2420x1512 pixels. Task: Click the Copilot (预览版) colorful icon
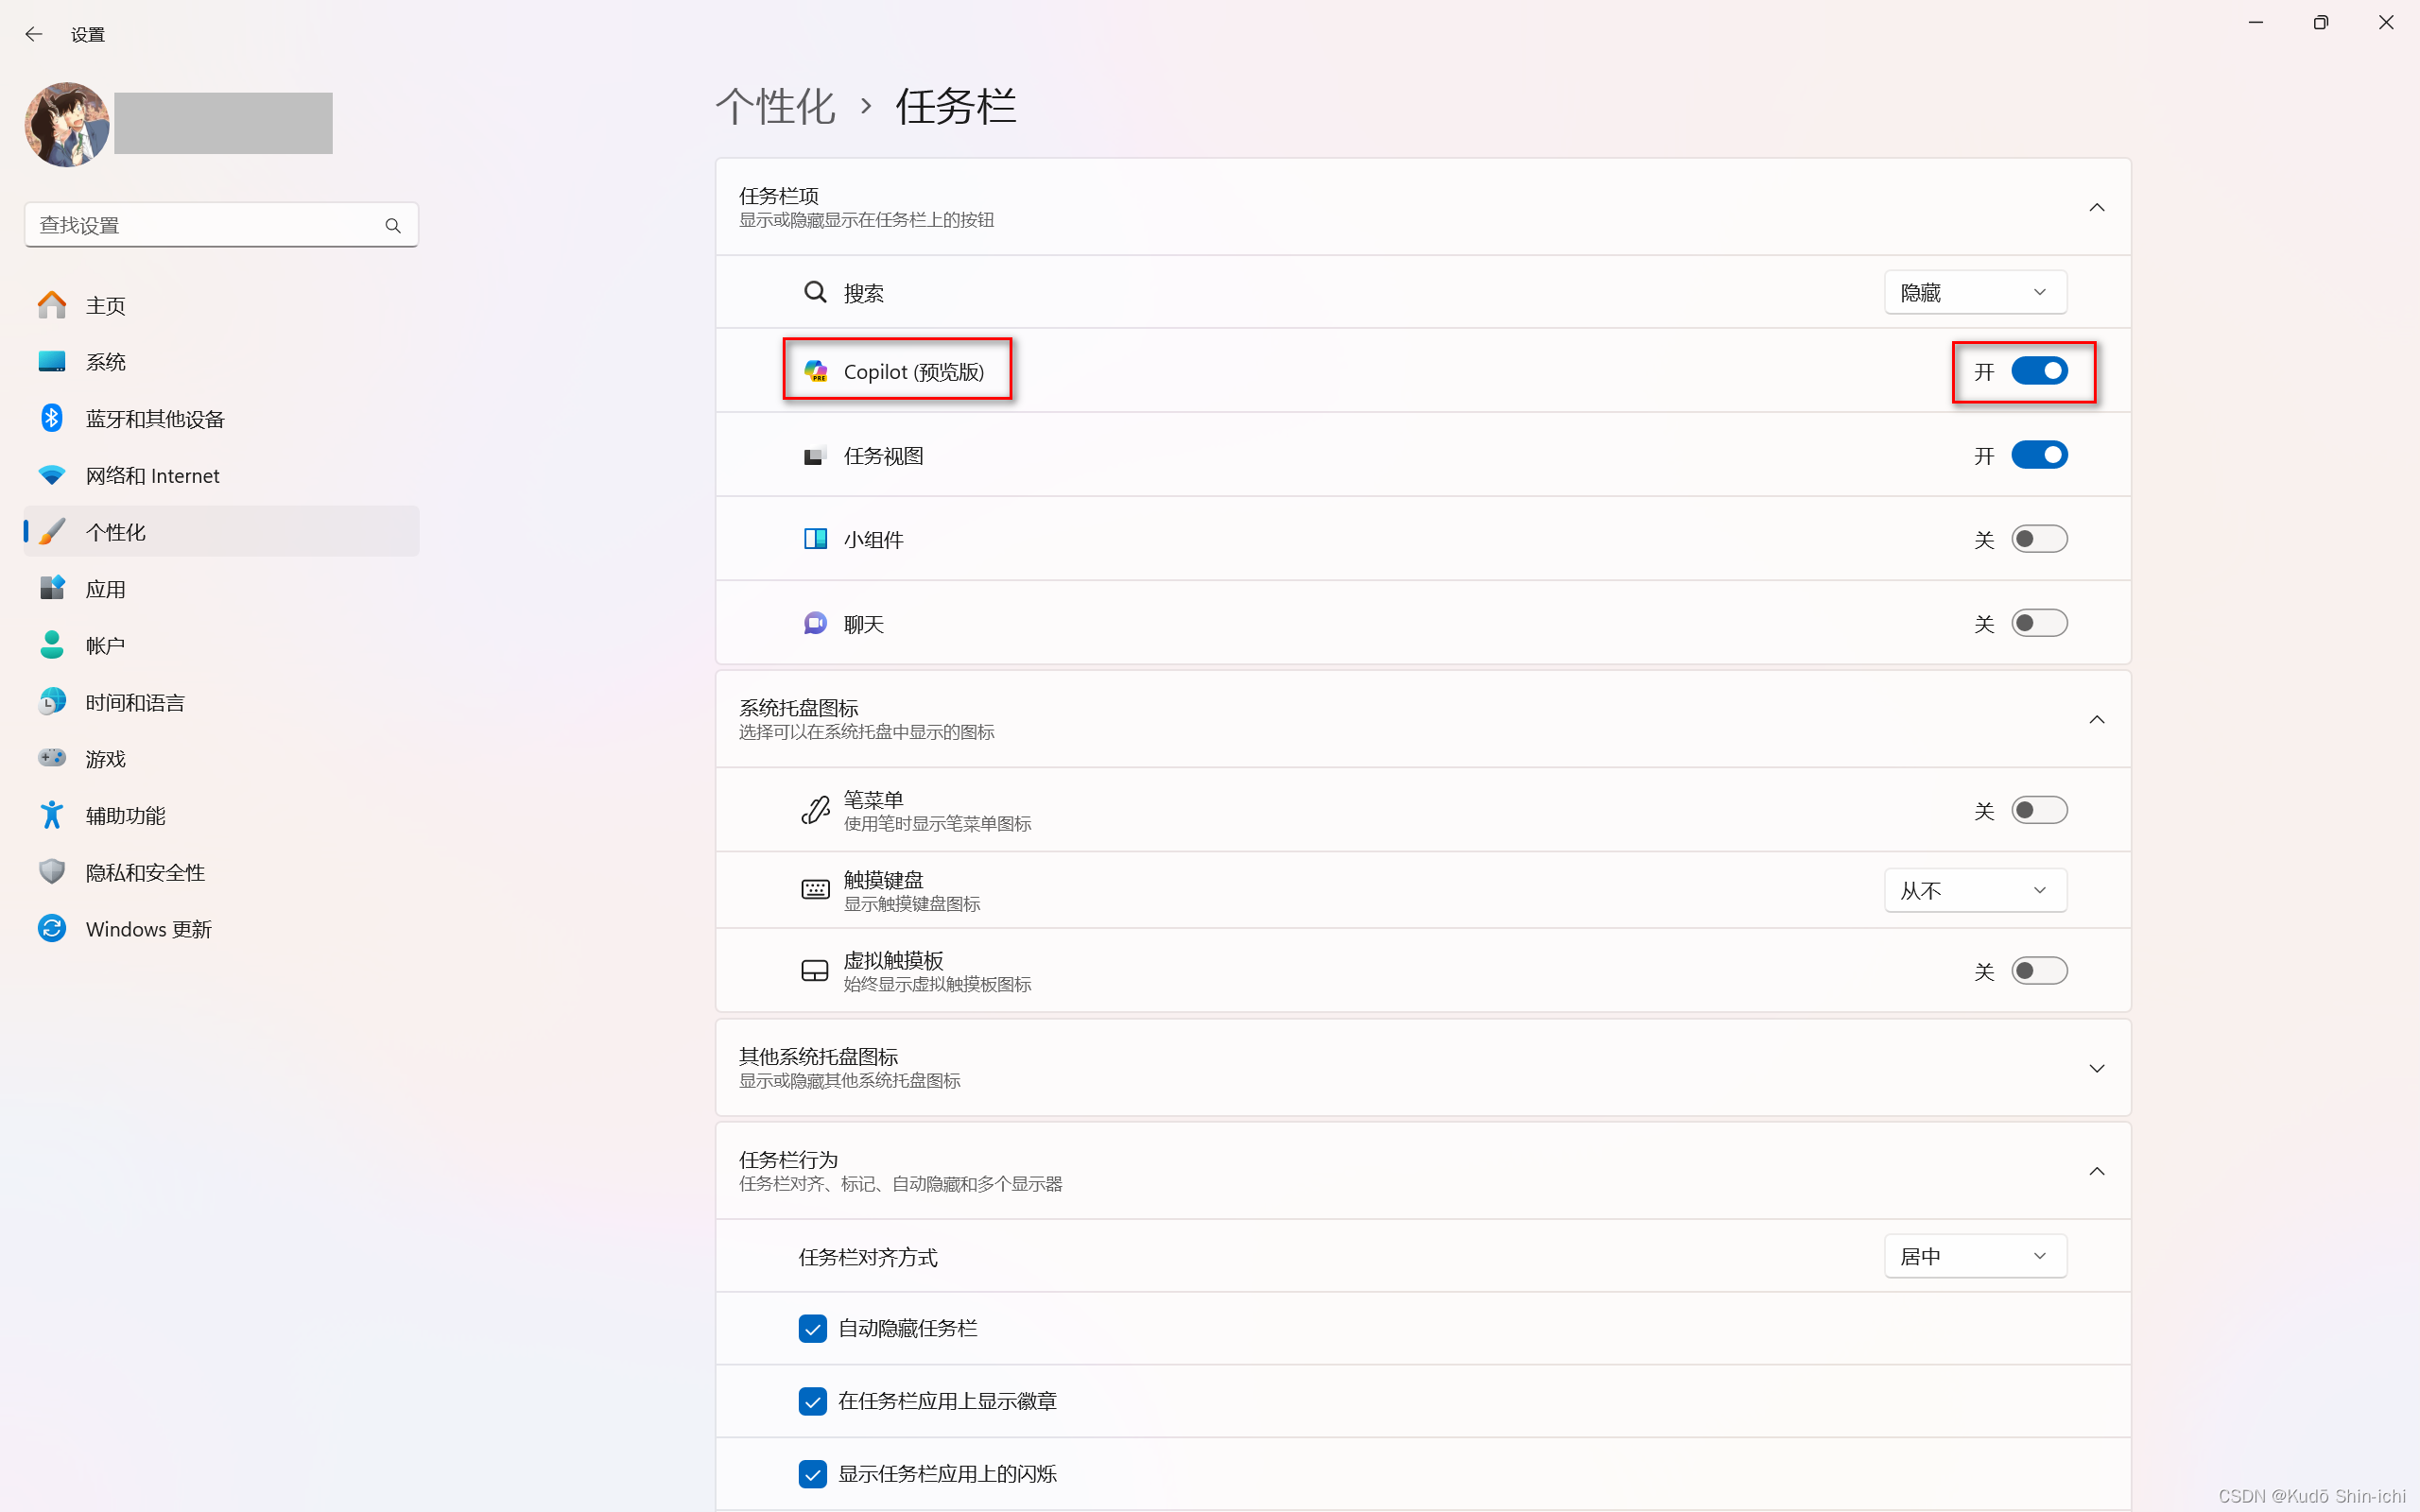click(815, 371)
